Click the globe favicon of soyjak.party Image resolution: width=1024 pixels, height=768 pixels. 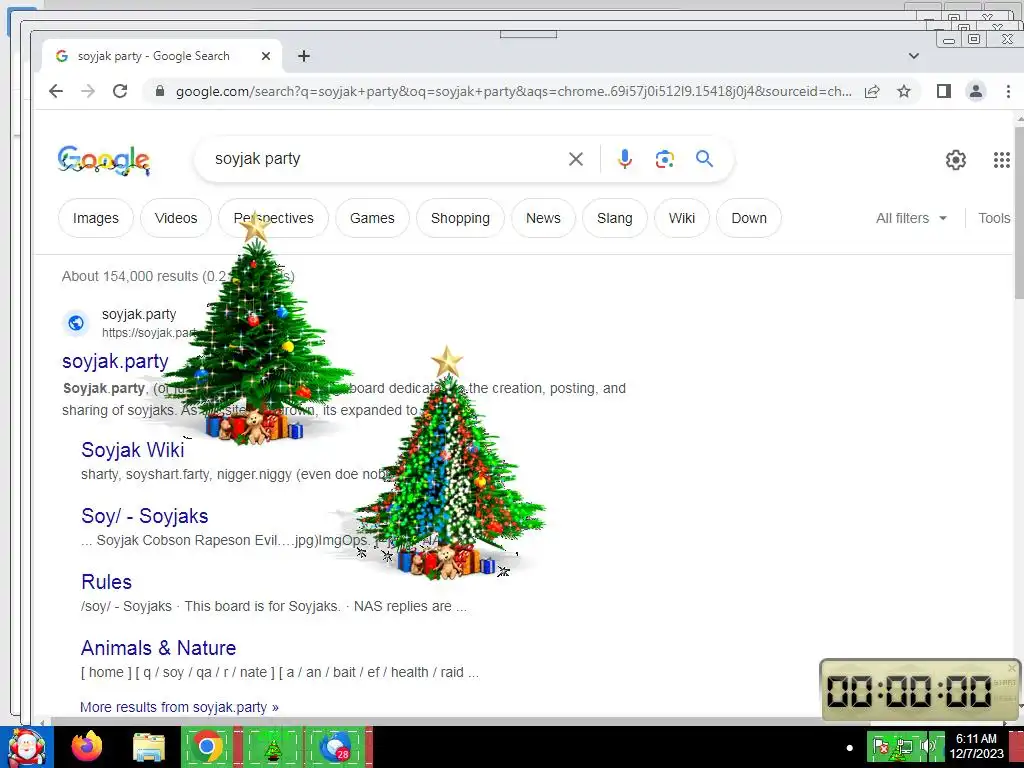[76, 323]
